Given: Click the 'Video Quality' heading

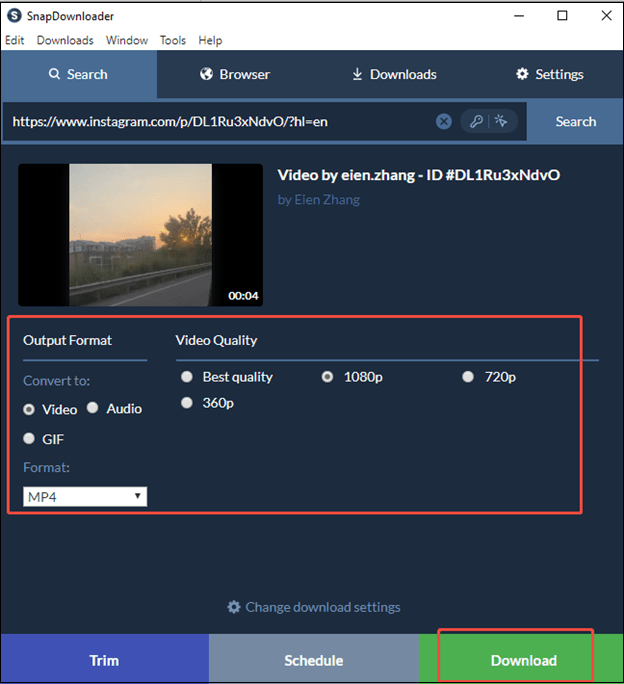Looking at the screenshot, I should click(x=216, y=340).
